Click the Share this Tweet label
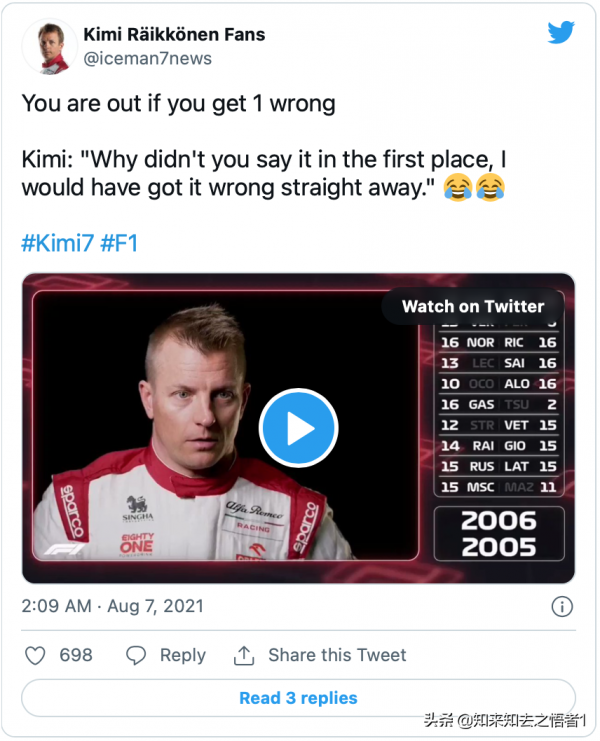 click(x=337, y=655)
